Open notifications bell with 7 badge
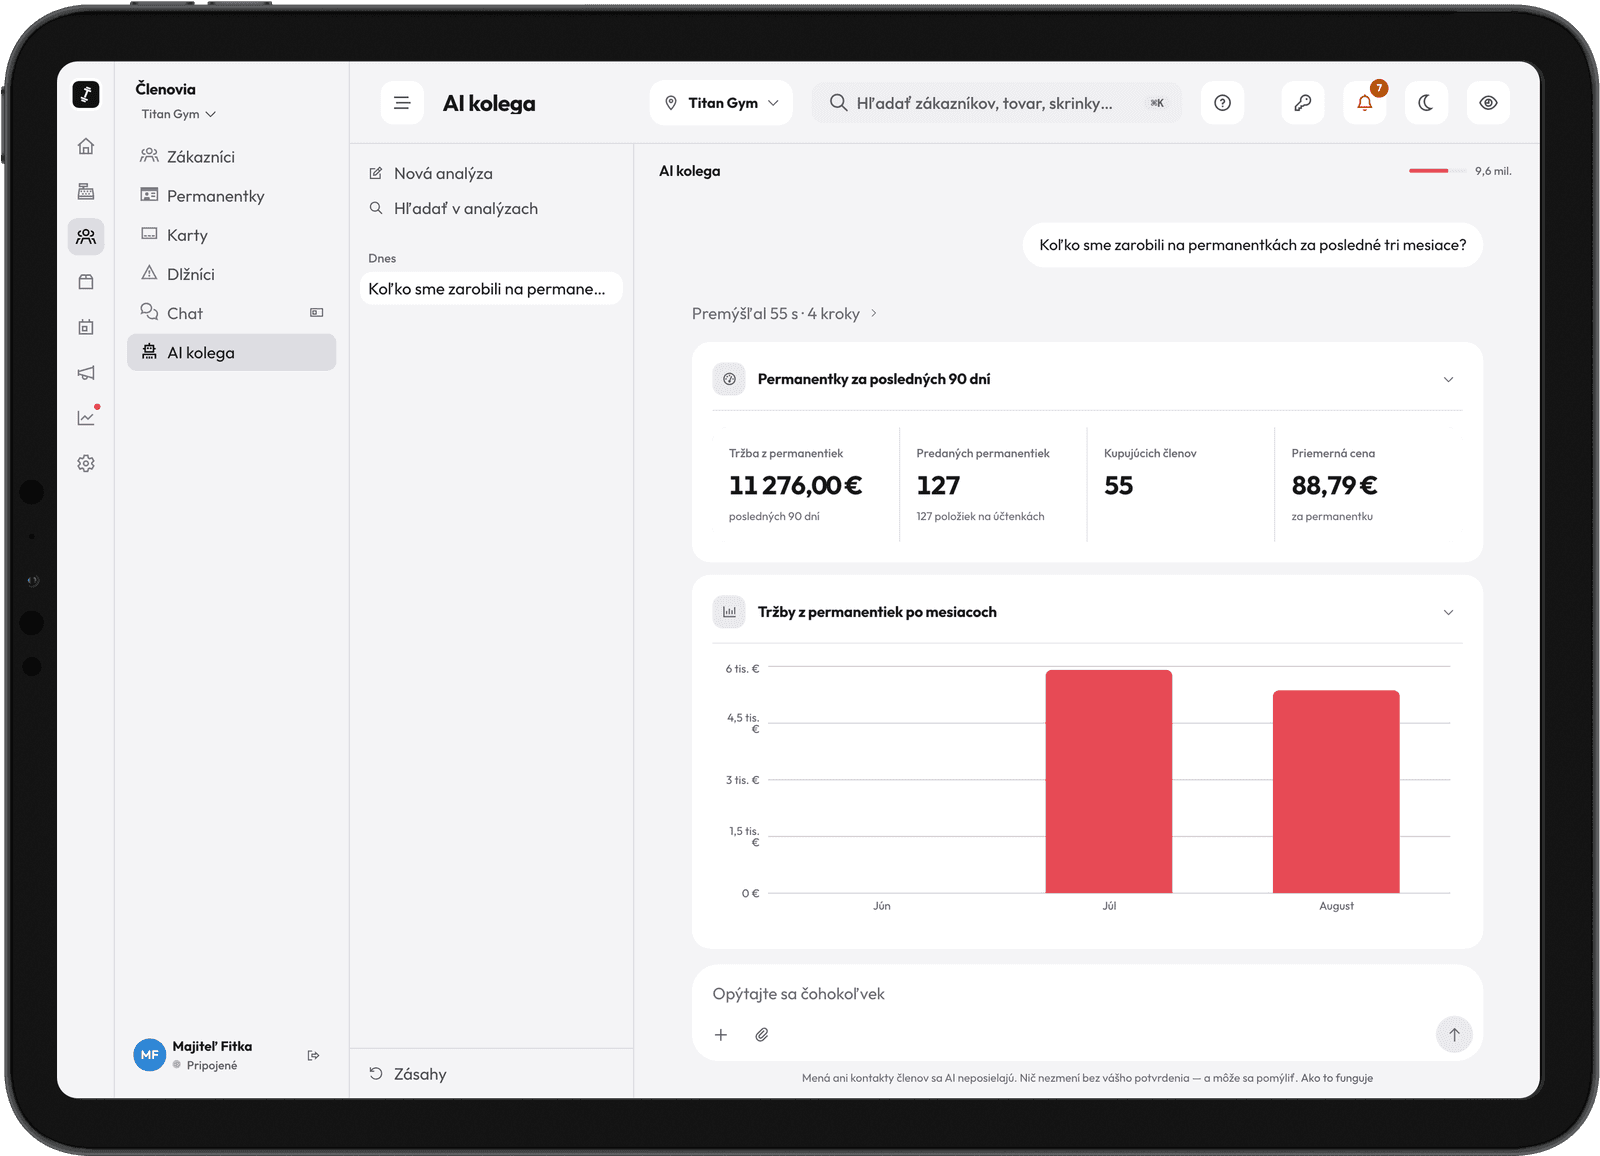This screenshot has width=1600, height=1156. click(1365, 103)
